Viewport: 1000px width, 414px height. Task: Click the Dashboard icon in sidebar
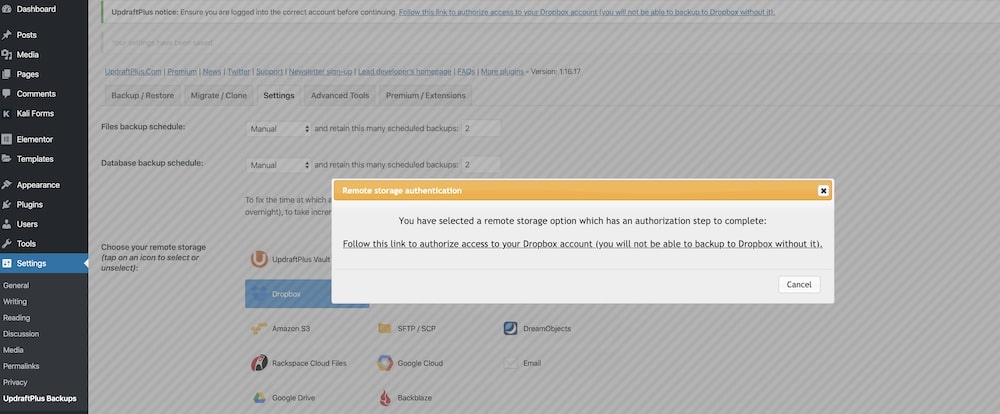tap(6, 9)
